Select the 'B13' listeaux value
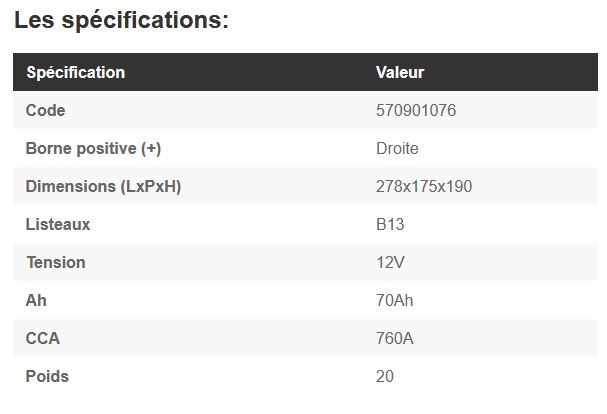 [x=390, y=224]
